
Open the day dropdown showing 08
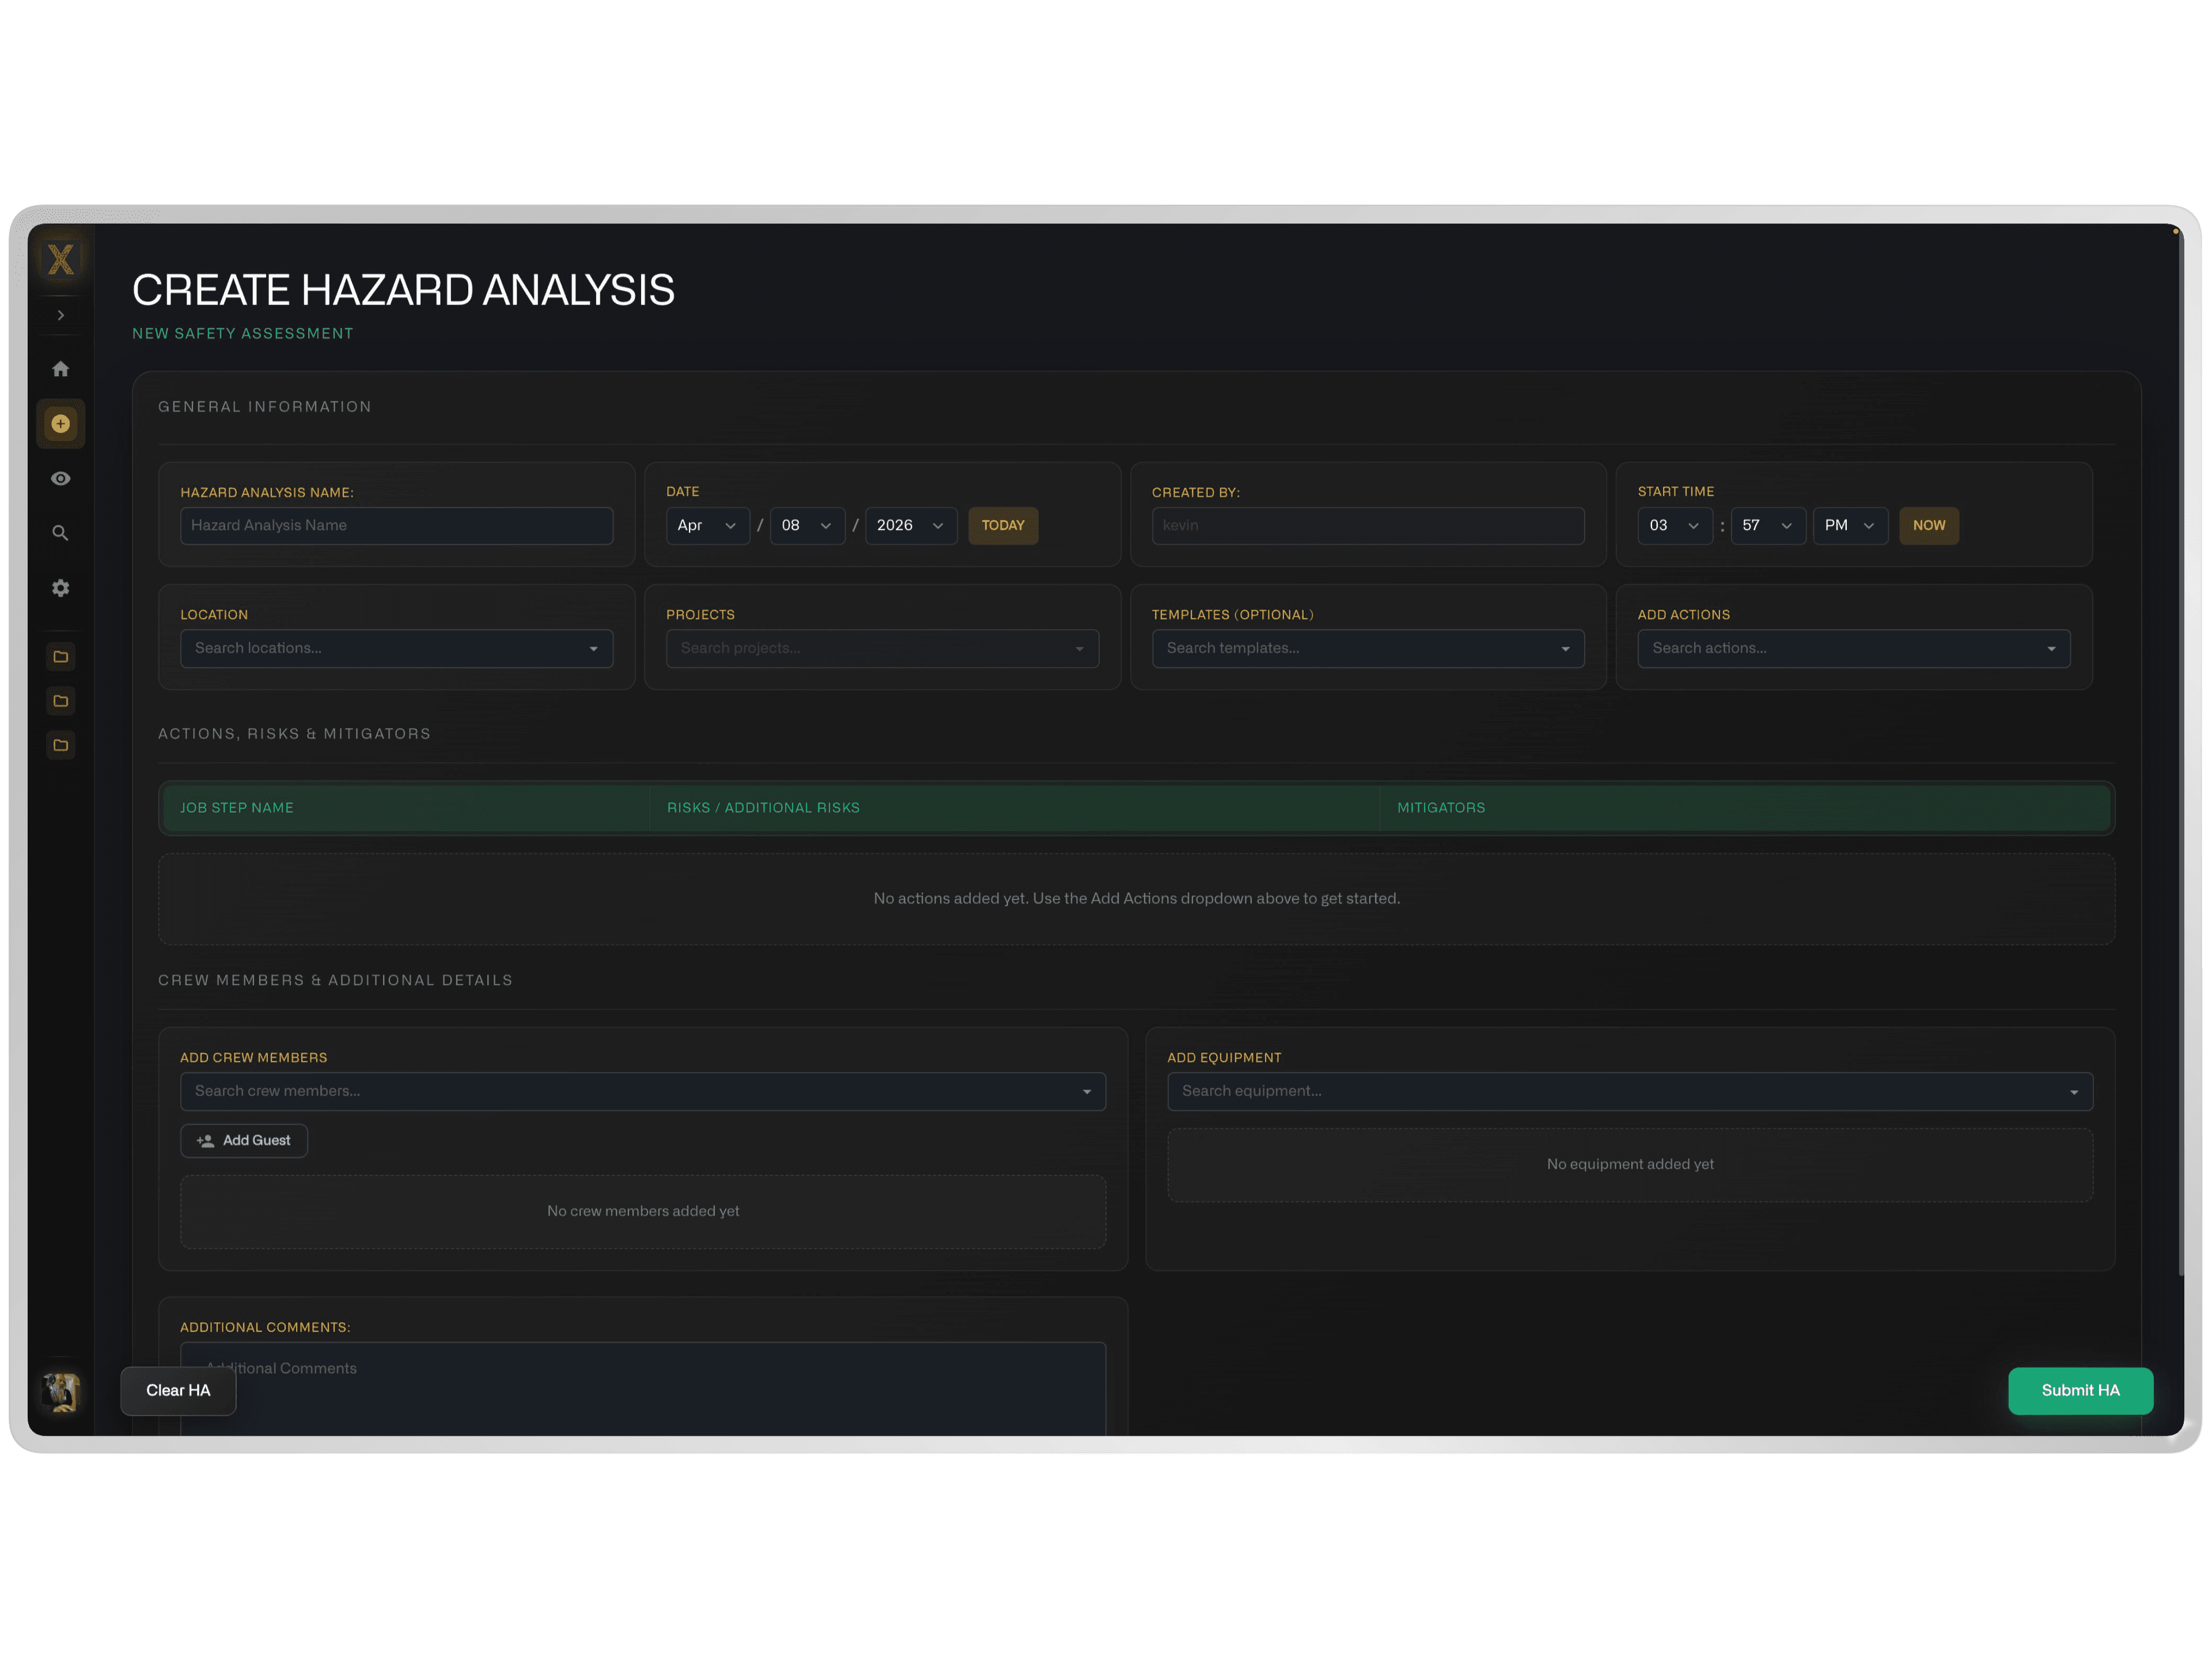(x=808, y=526)
